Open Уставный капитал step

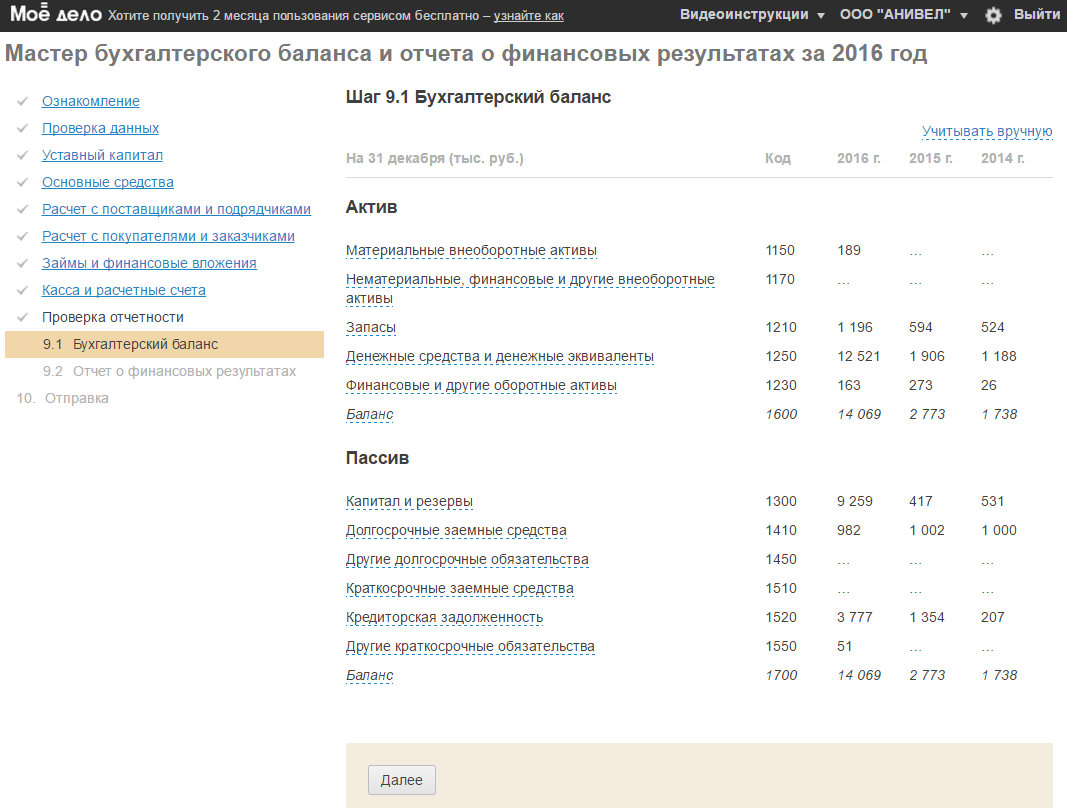[102, 155]
